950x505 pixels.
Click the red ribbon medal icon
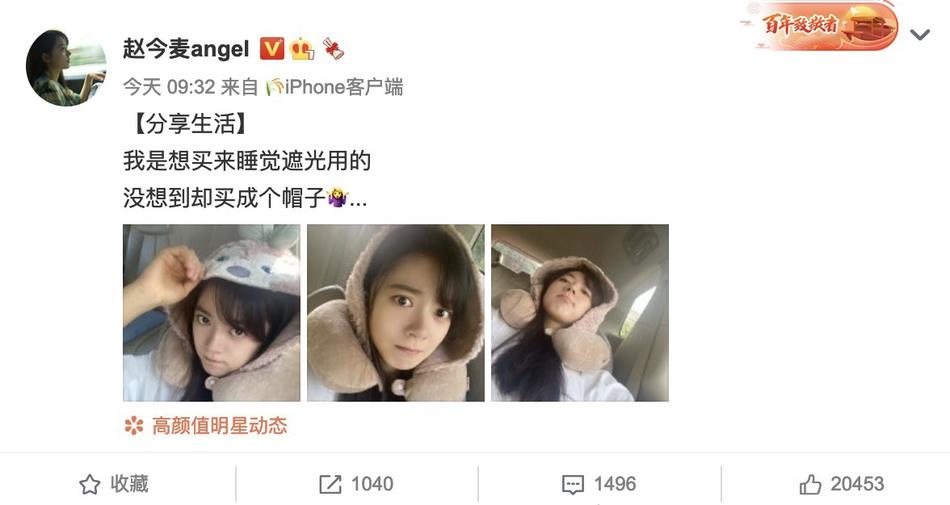[333, 48]
